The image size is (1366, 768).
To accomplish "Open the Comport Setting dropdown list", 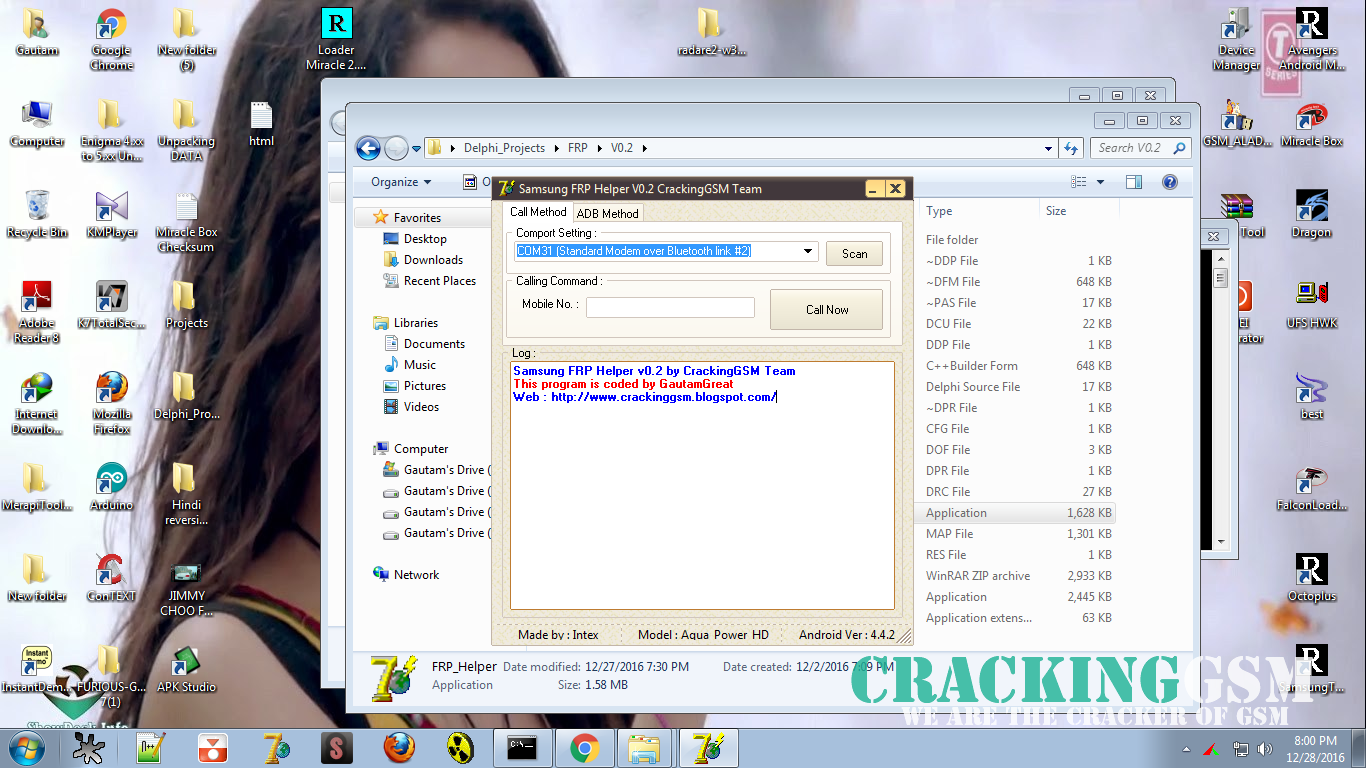I will pos(807,251).
